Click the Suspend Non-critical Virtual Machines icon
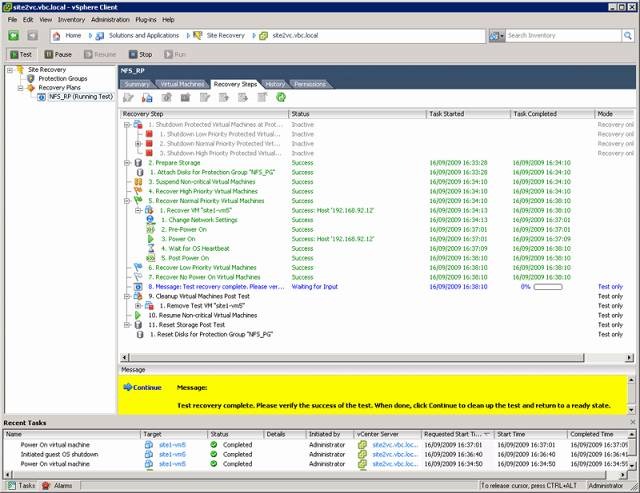 click(138, 182)
